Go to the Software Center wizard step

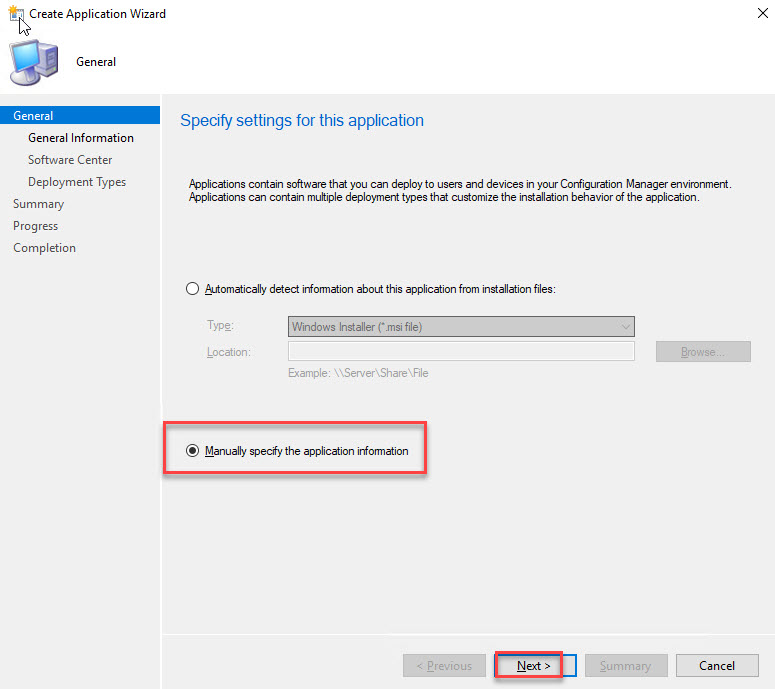click(70, 160)
